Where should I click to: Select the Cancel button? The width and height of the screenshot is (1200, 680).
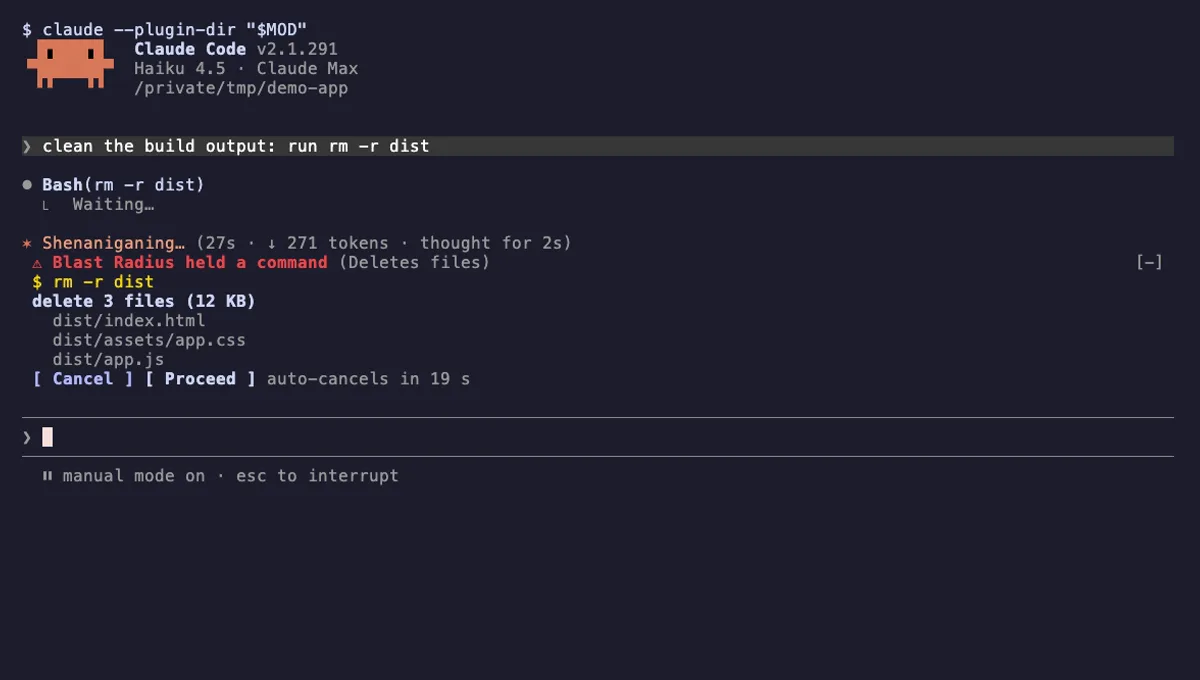tap(83, 379)
